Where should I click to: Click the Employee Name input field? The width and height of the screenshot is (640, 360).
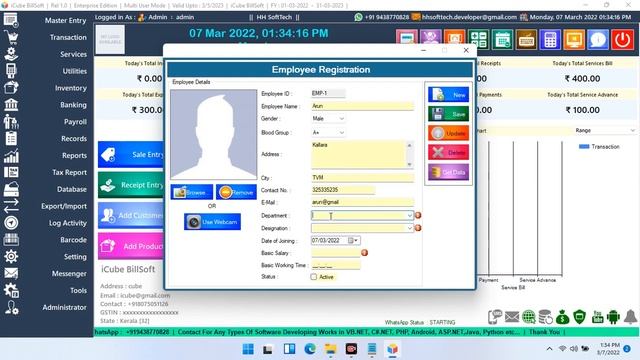tap(362, 106)
